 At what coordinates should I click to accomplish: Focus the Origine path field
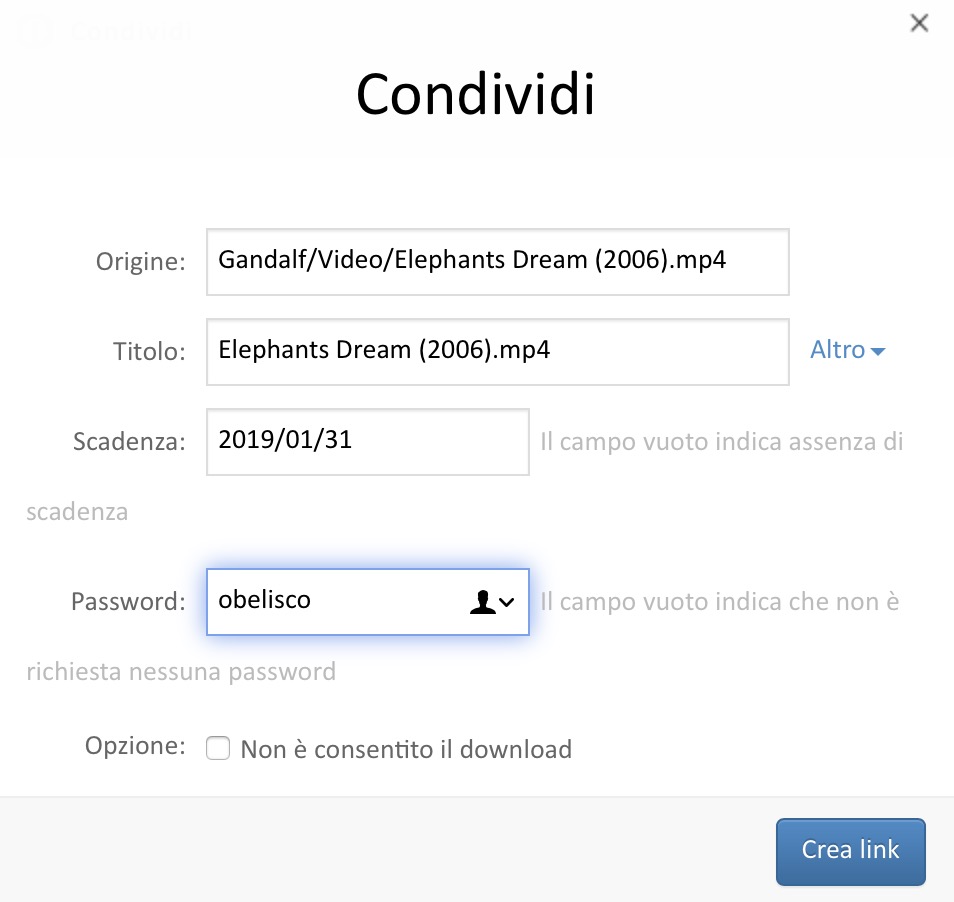(x=497, y=262)
